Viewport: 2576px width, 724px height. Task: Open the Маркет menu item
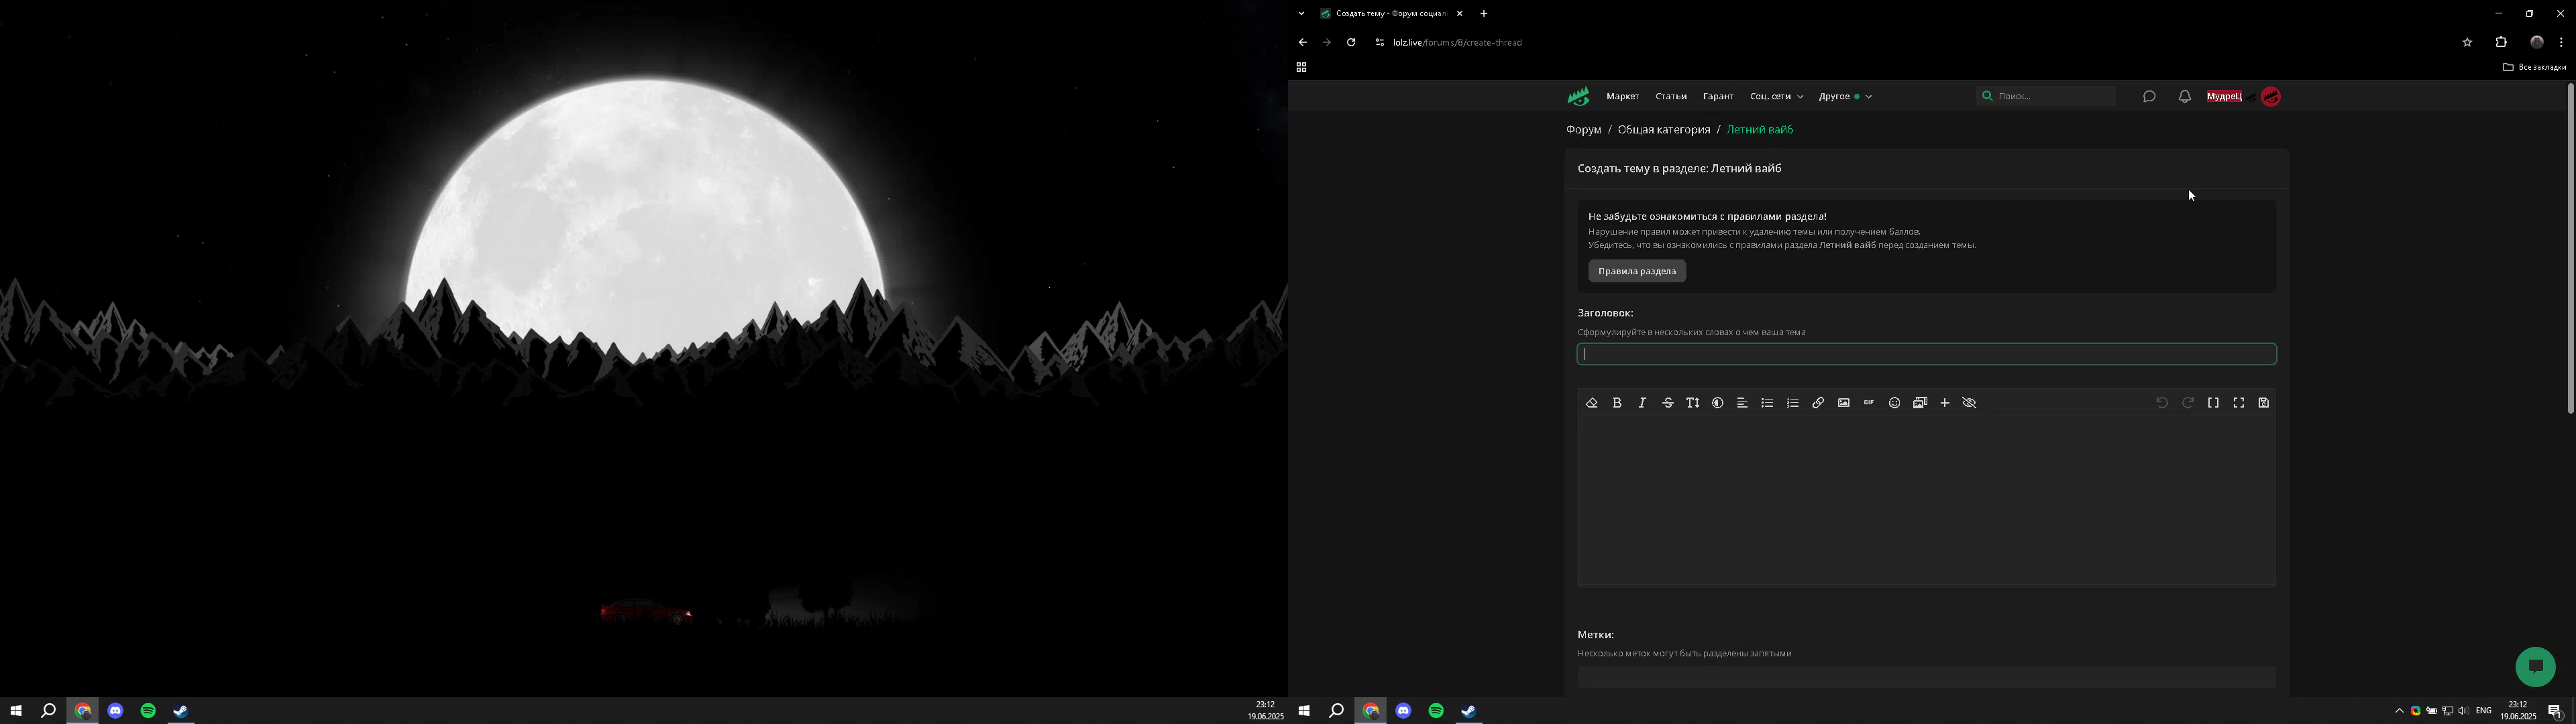[1622, 97]
